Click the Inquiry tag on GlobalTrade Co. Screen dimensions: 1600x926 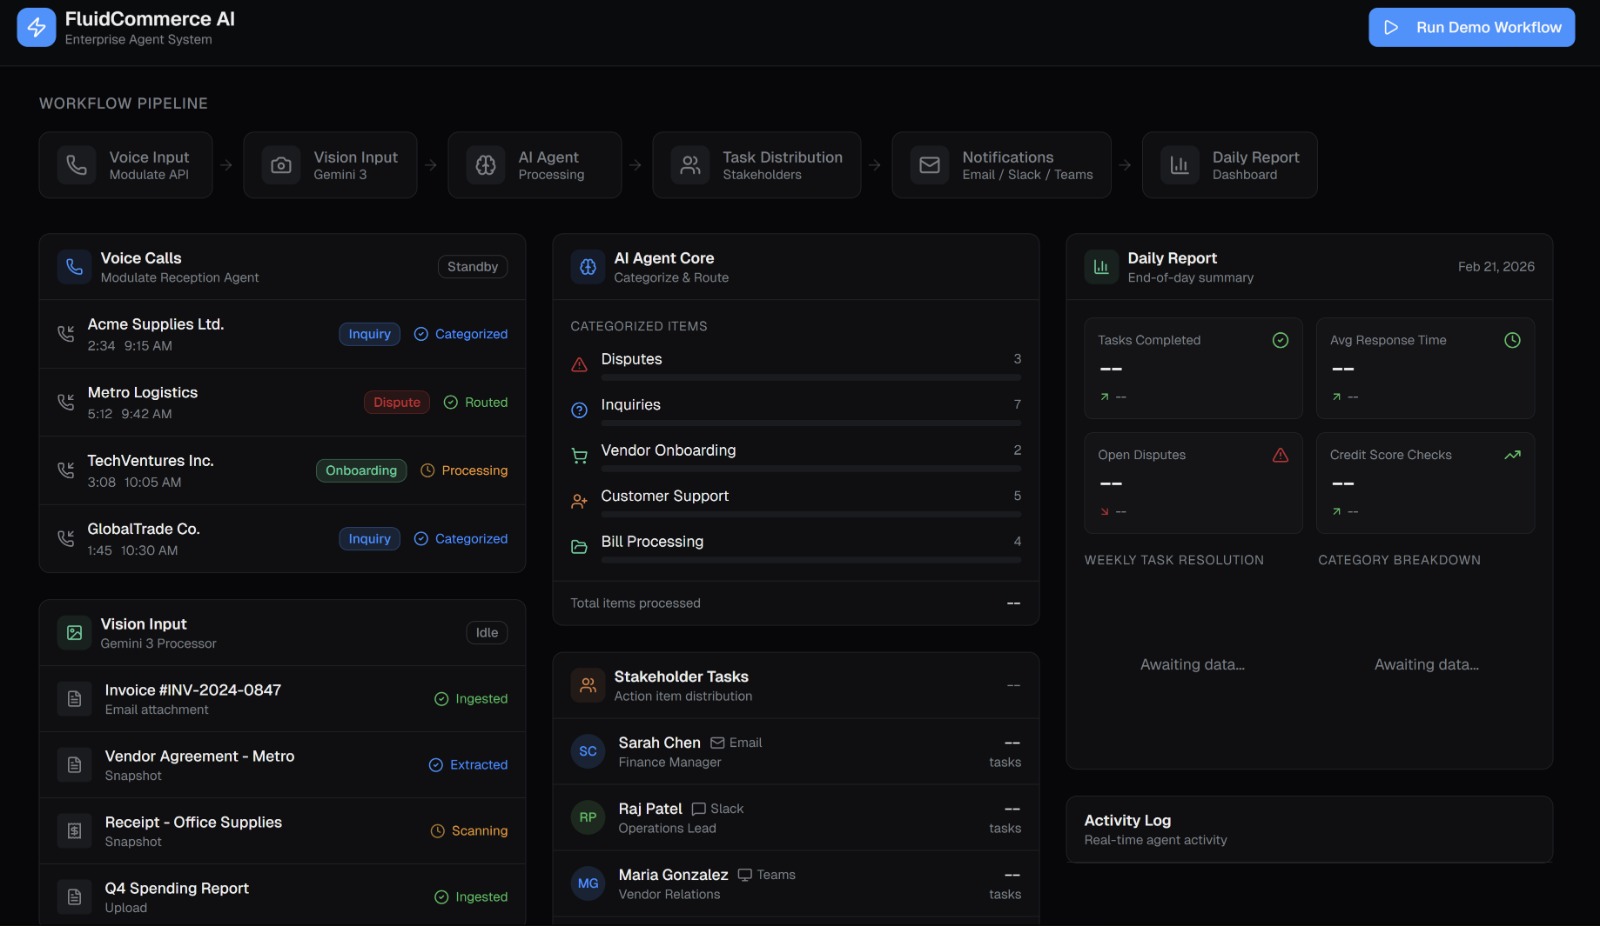tap(370, 538)
